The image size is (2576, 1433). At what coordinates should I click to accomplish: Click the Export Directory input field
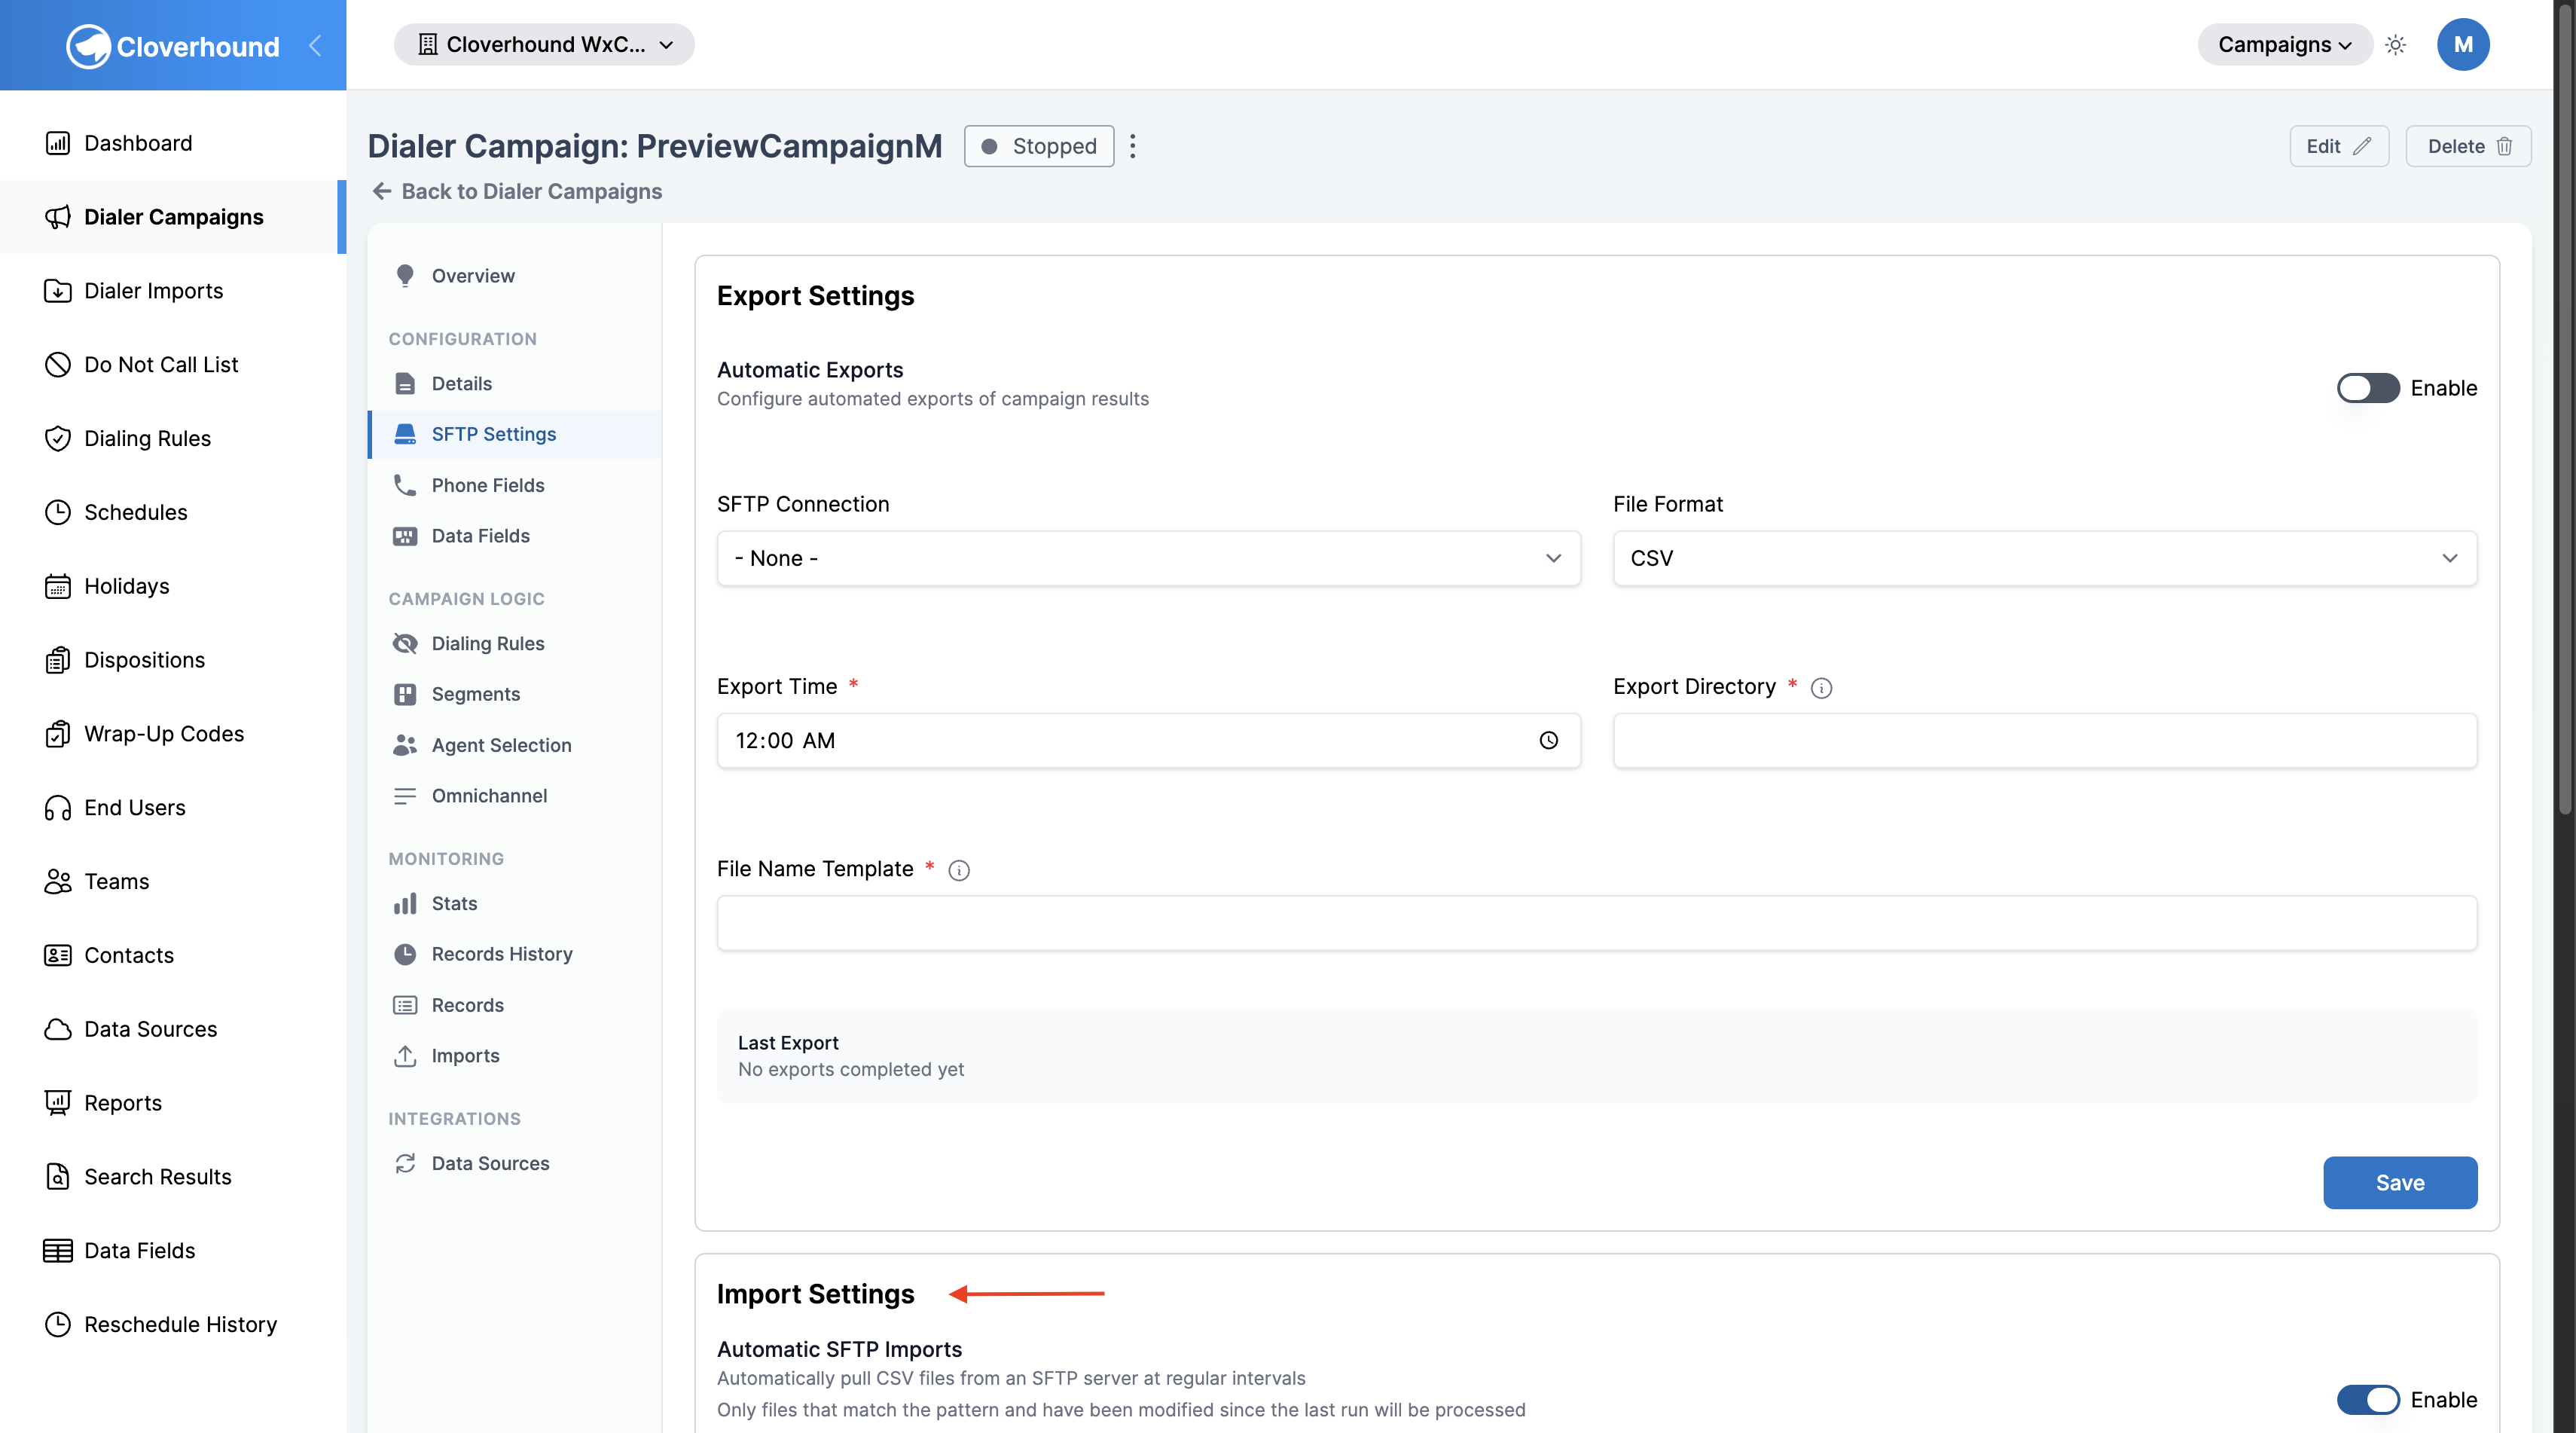point(2044,741)
